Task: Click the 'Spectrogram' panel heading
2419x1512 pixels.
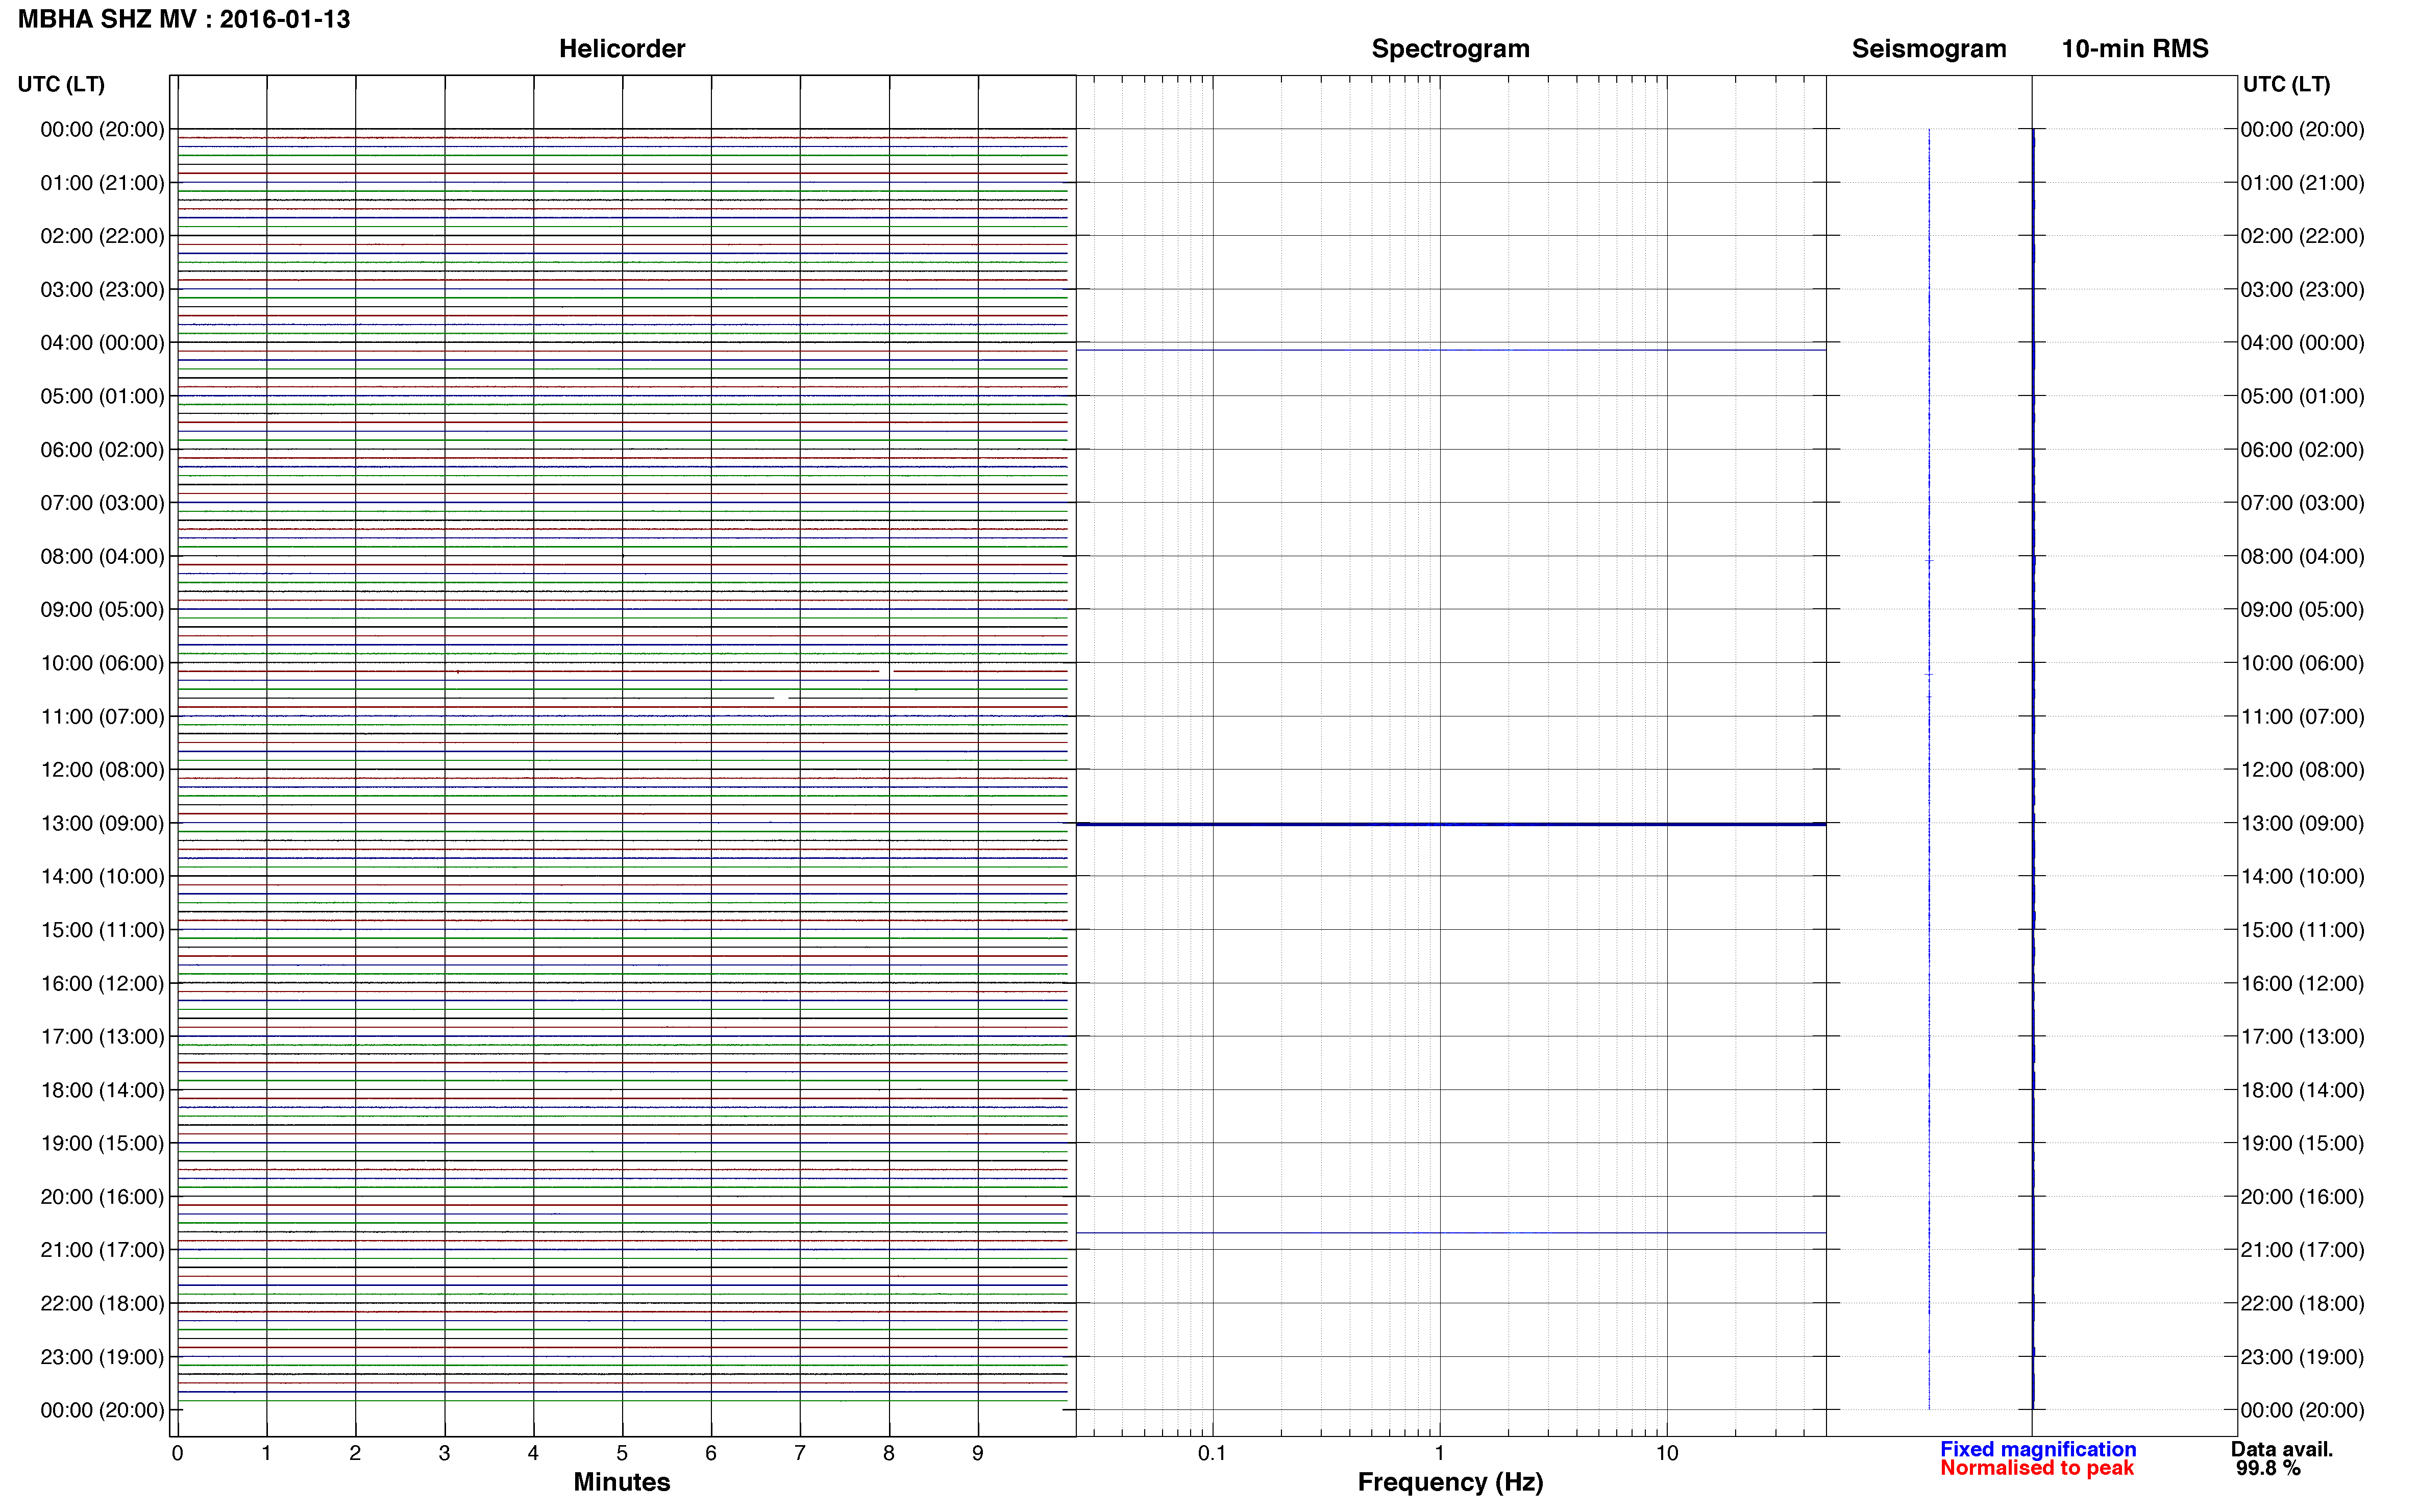Action: click(x=1450, y=48)
